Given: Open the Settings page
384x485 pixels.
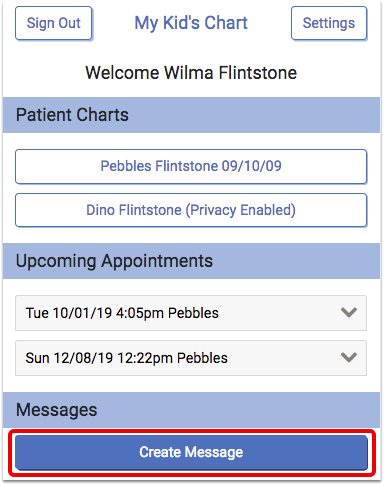Looking at the screenshot, I should pyautogui.click(x=329, y=23).
